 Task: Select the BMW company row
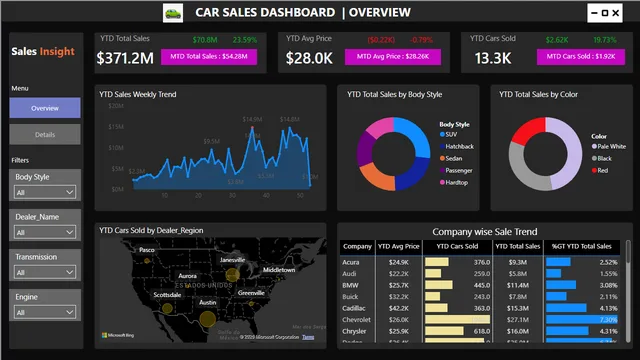click(x=480, y=285)
